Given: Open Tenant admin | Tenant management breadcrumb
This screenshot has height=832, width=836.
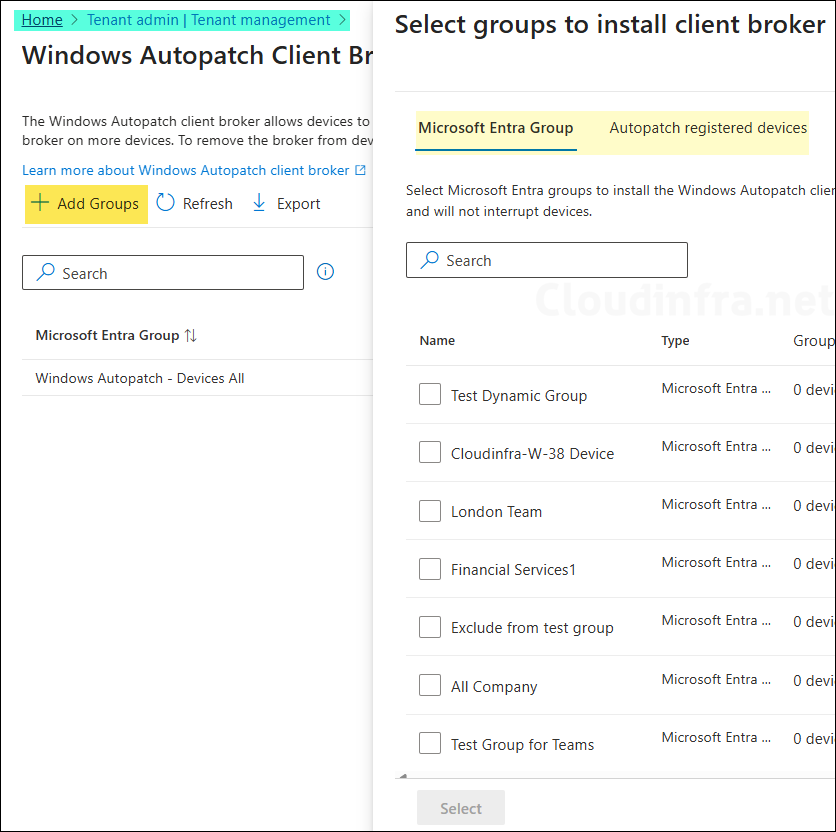Looking at the screenshot, I should (208, 20).
